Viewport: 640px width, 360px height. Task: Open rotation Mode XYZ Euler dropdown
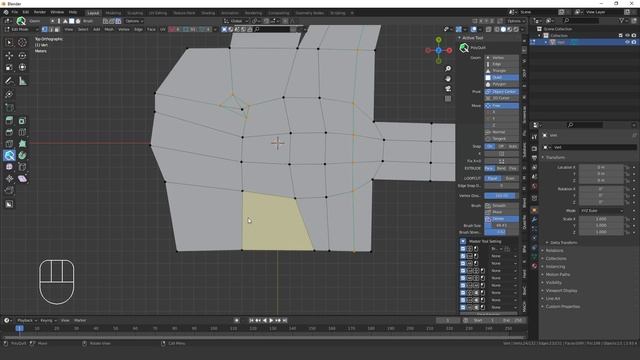[602, 211]
